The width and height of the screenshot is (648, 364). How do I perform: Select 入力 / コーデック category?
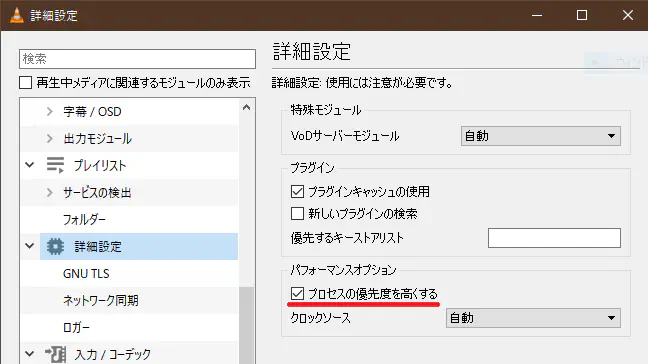(112, 354)
